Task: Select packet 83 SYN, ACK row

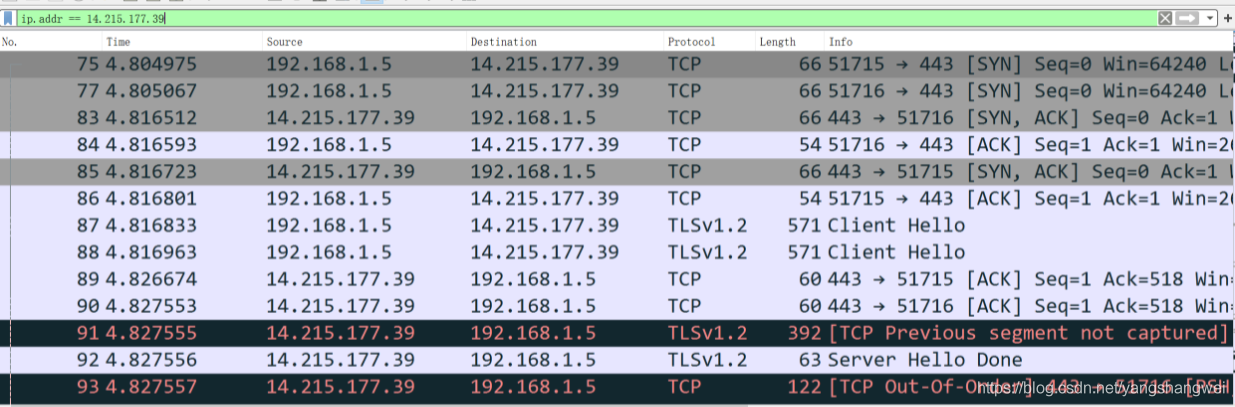Action: 617,118
